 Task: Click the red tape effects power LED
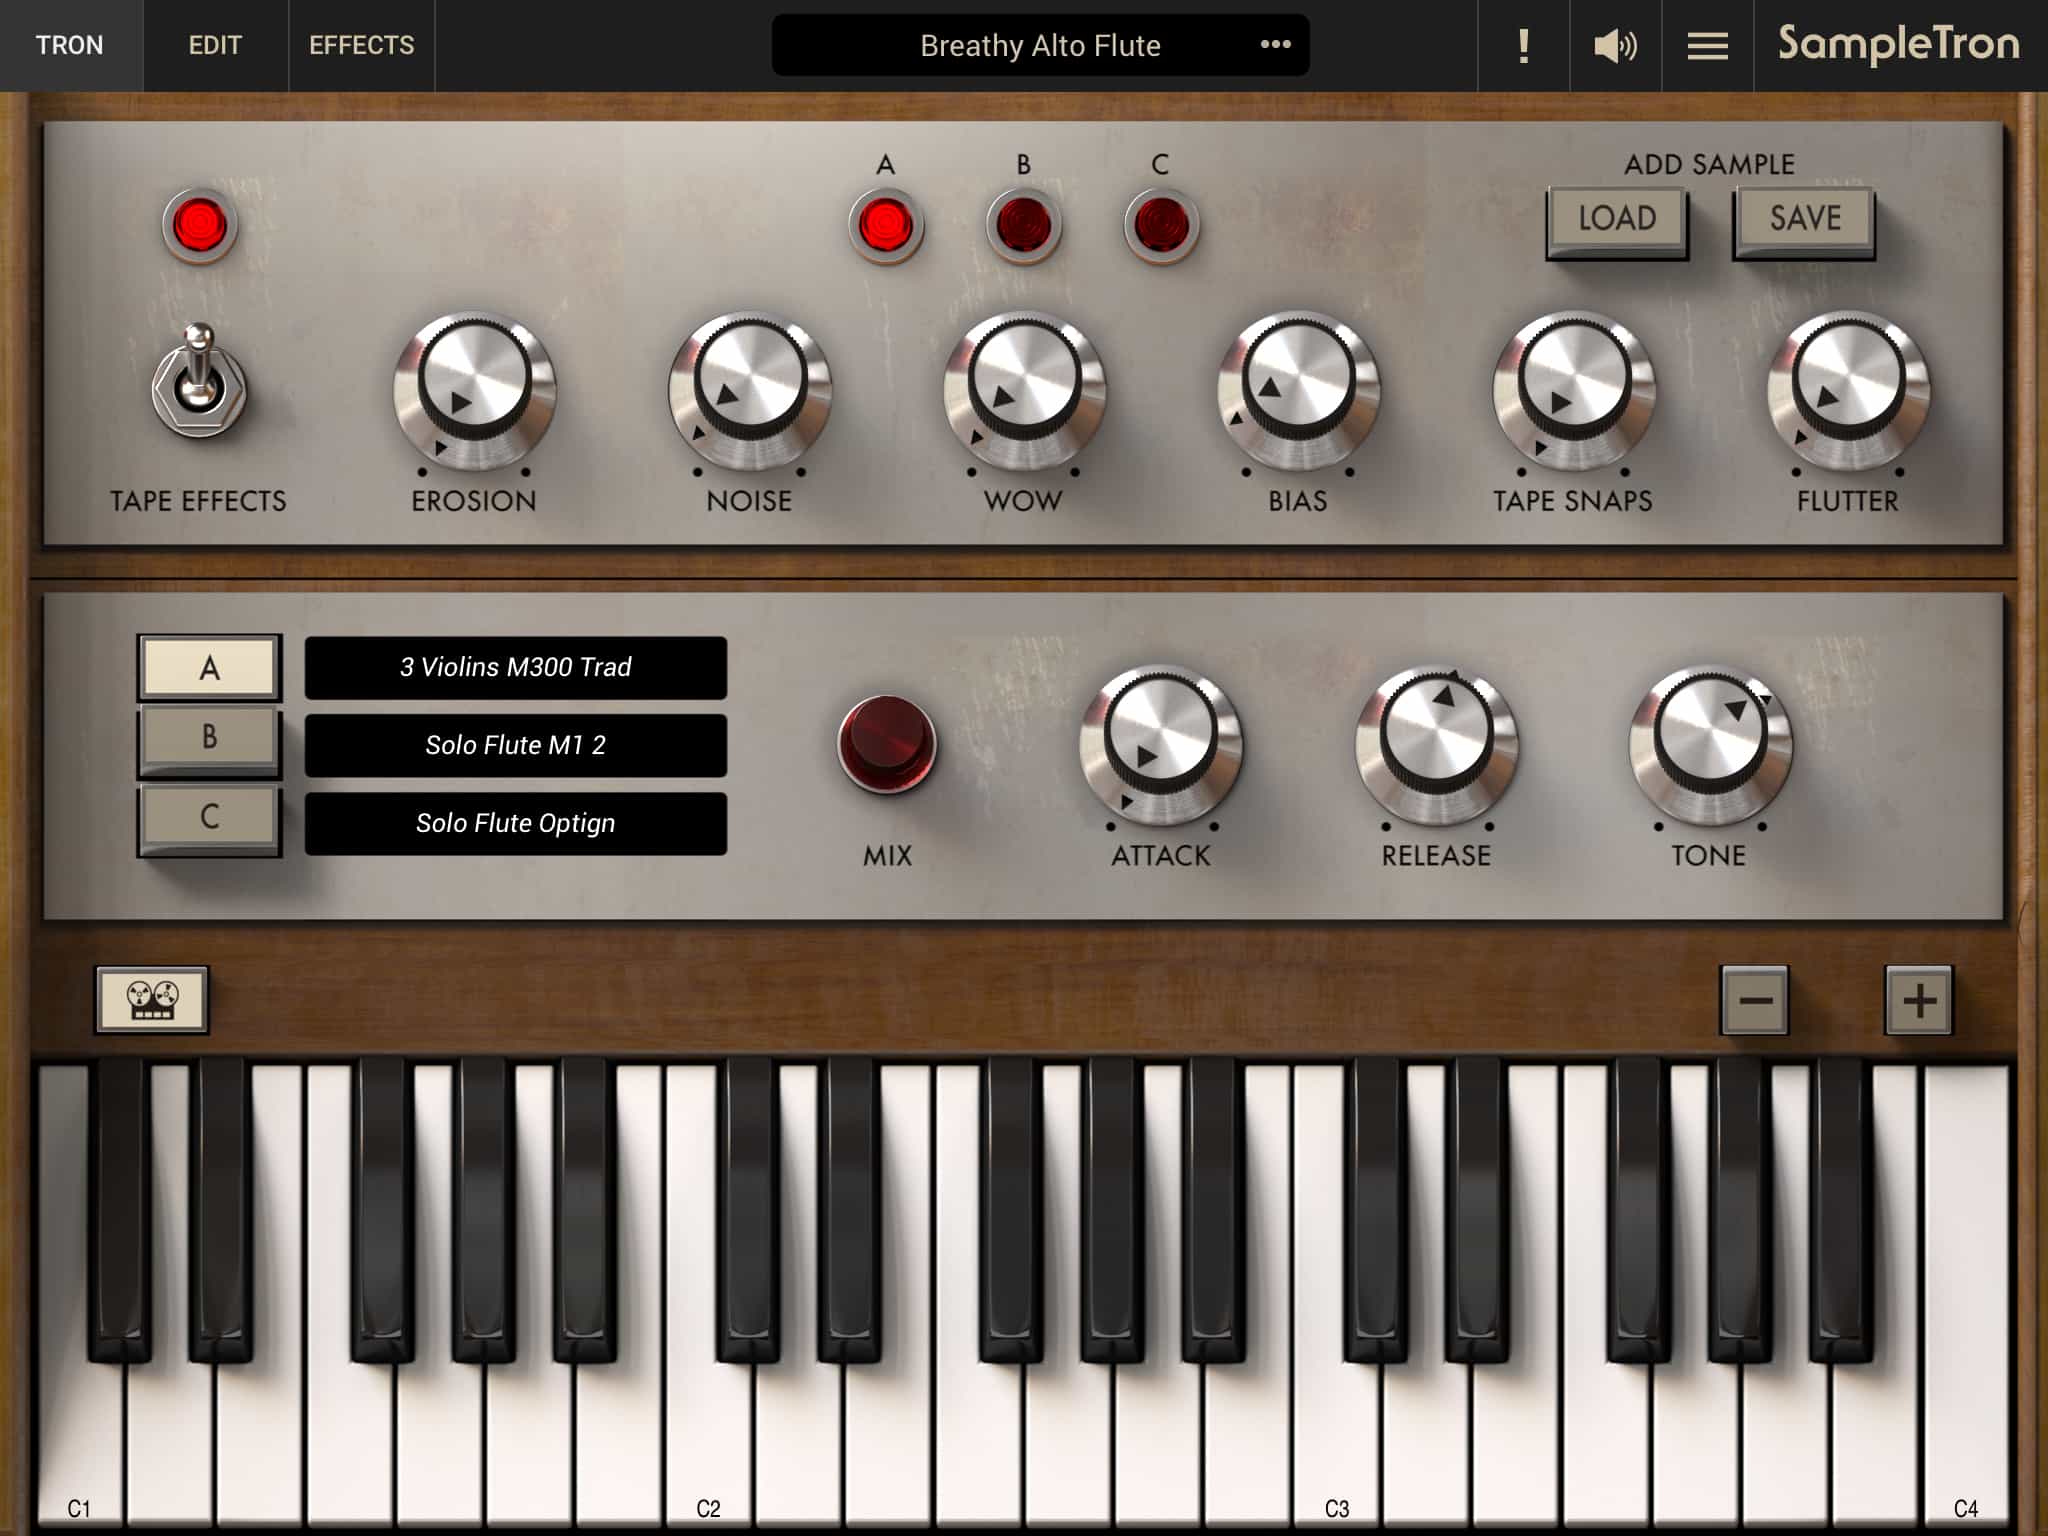[x=200, y=226]
